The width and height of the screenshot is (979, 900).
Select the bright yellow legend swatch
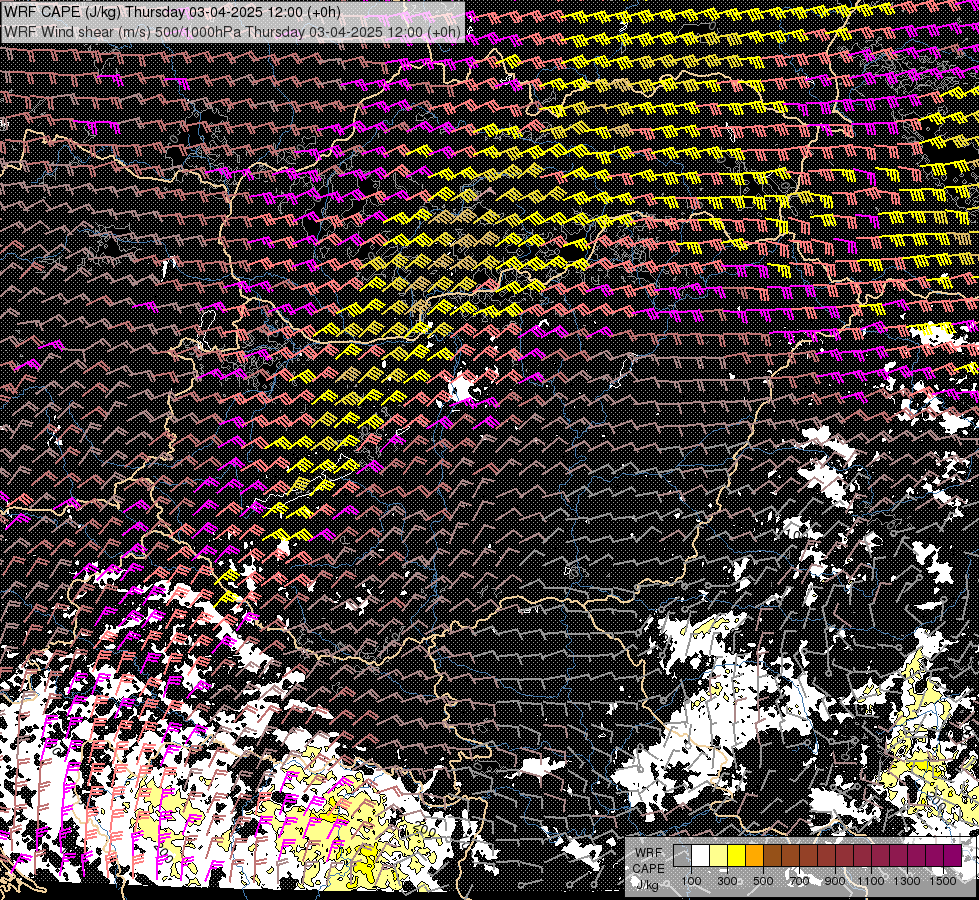737,855
